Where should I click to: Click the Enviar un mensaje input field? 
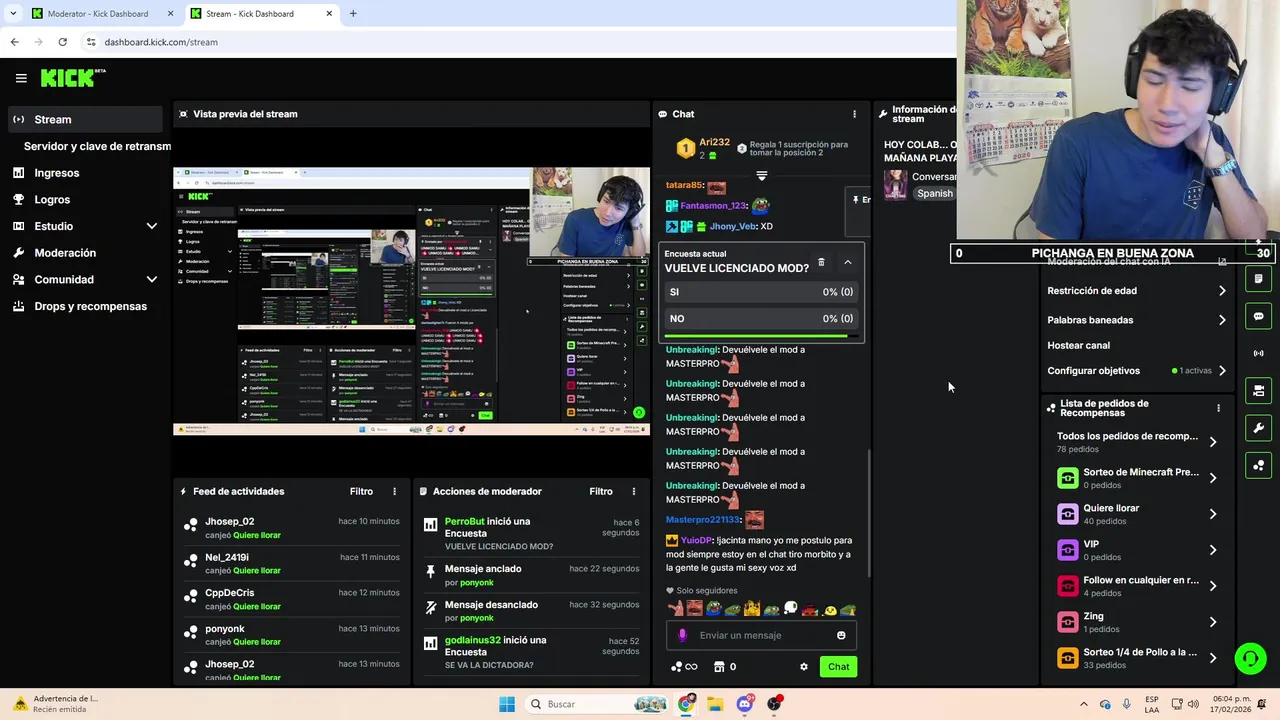click(762, 635)
